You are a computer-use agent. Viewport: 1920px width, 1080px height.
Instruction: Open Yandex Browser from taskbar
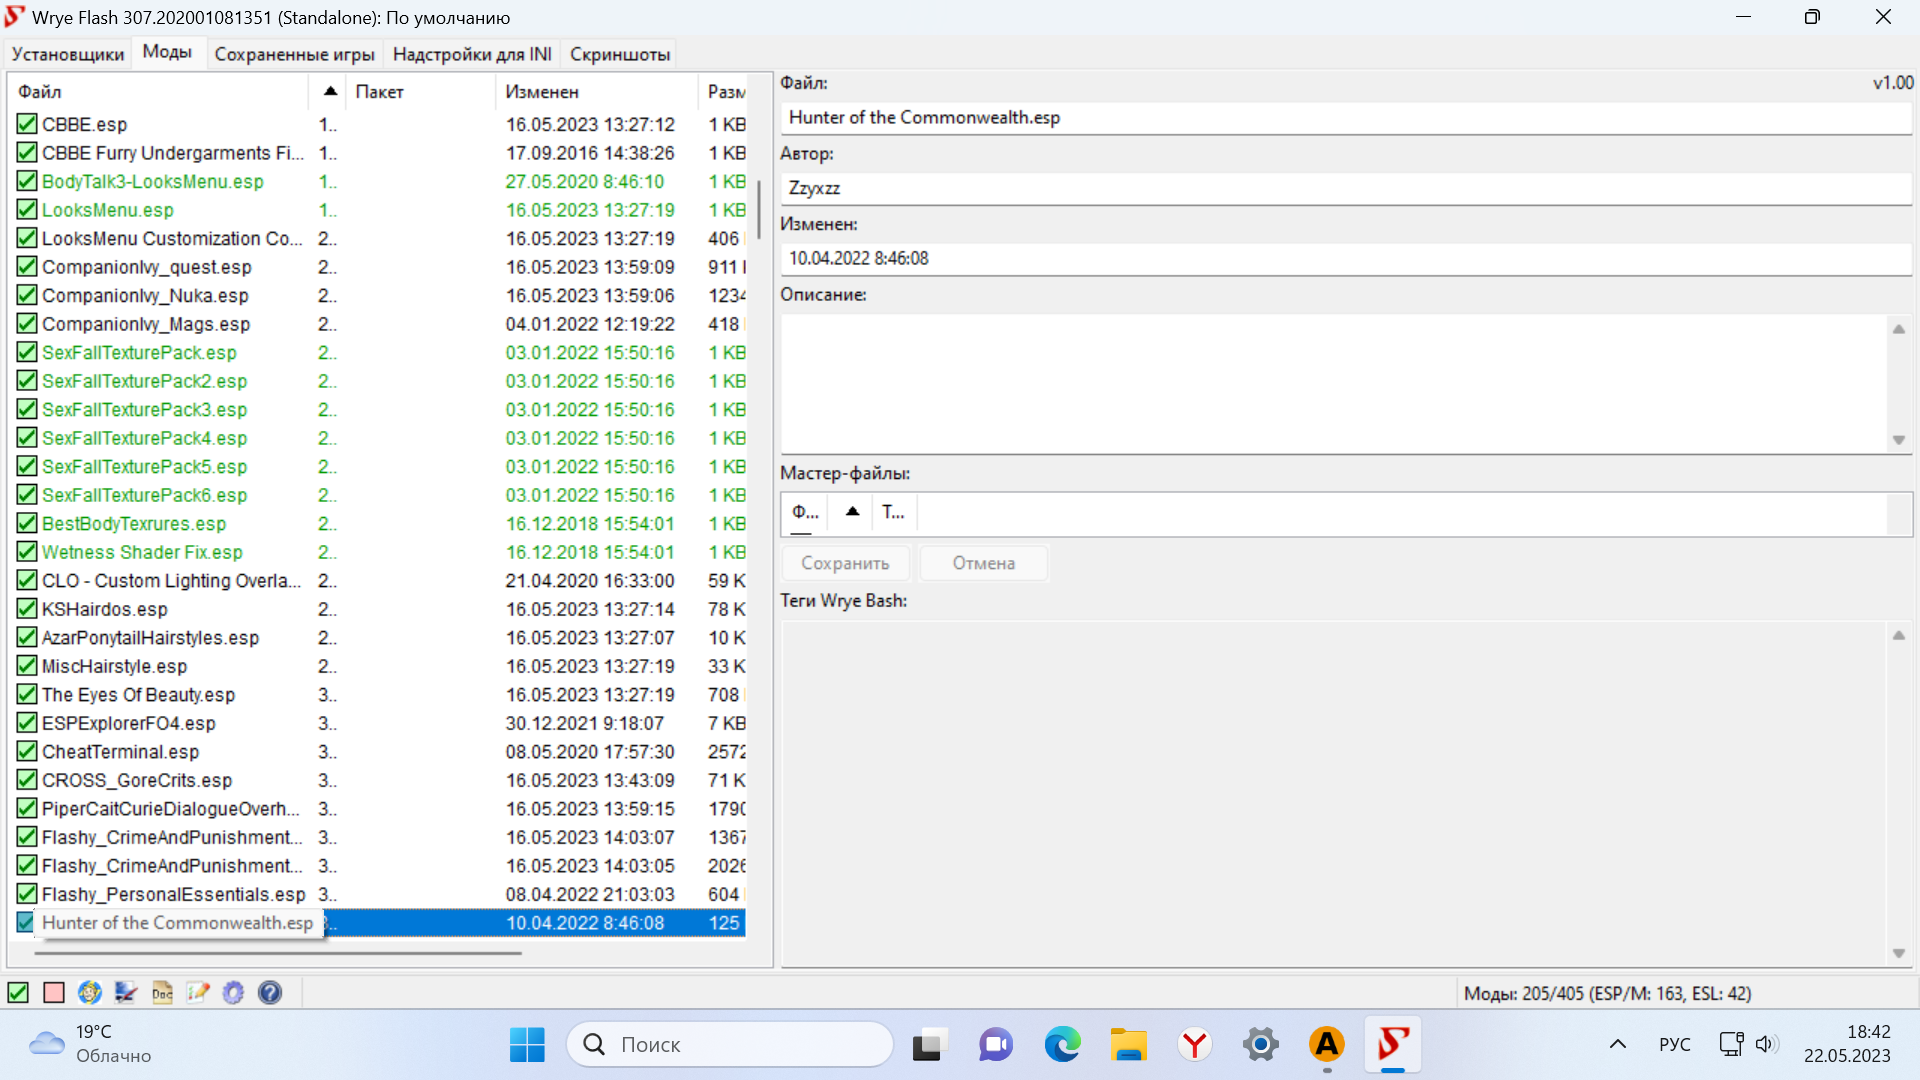[1194, 1044]
